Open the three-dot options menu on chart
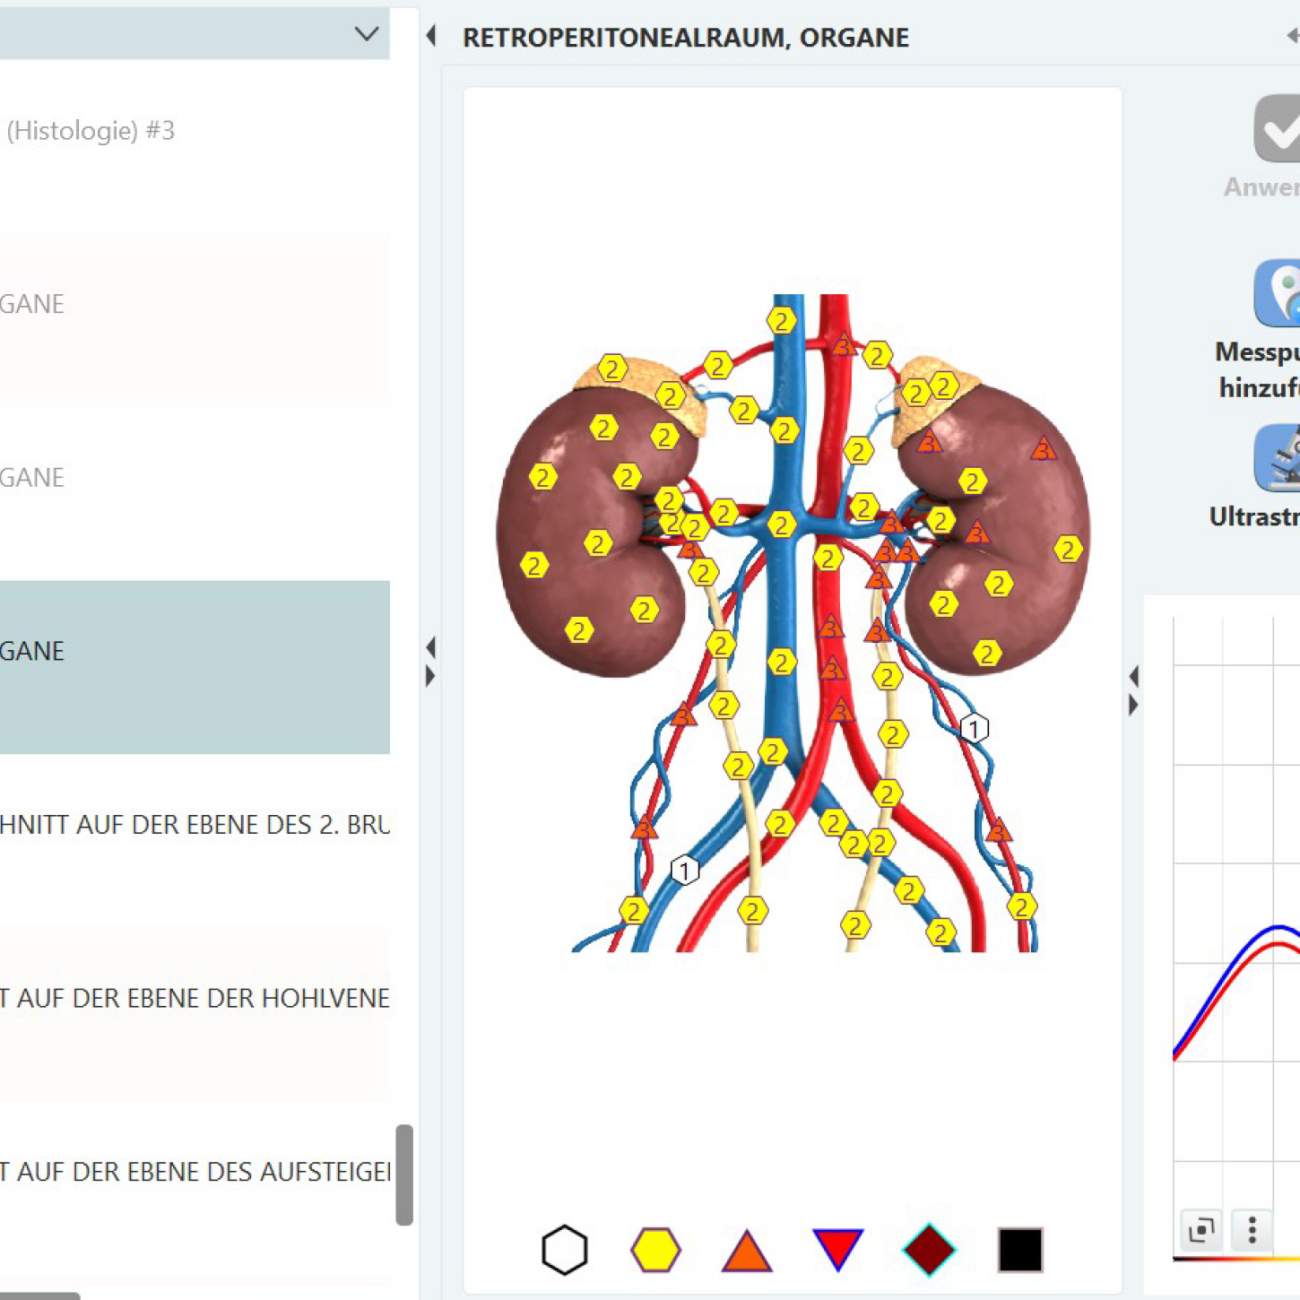This screenshot has width=1300, height=1300. coord(1252,1229)
